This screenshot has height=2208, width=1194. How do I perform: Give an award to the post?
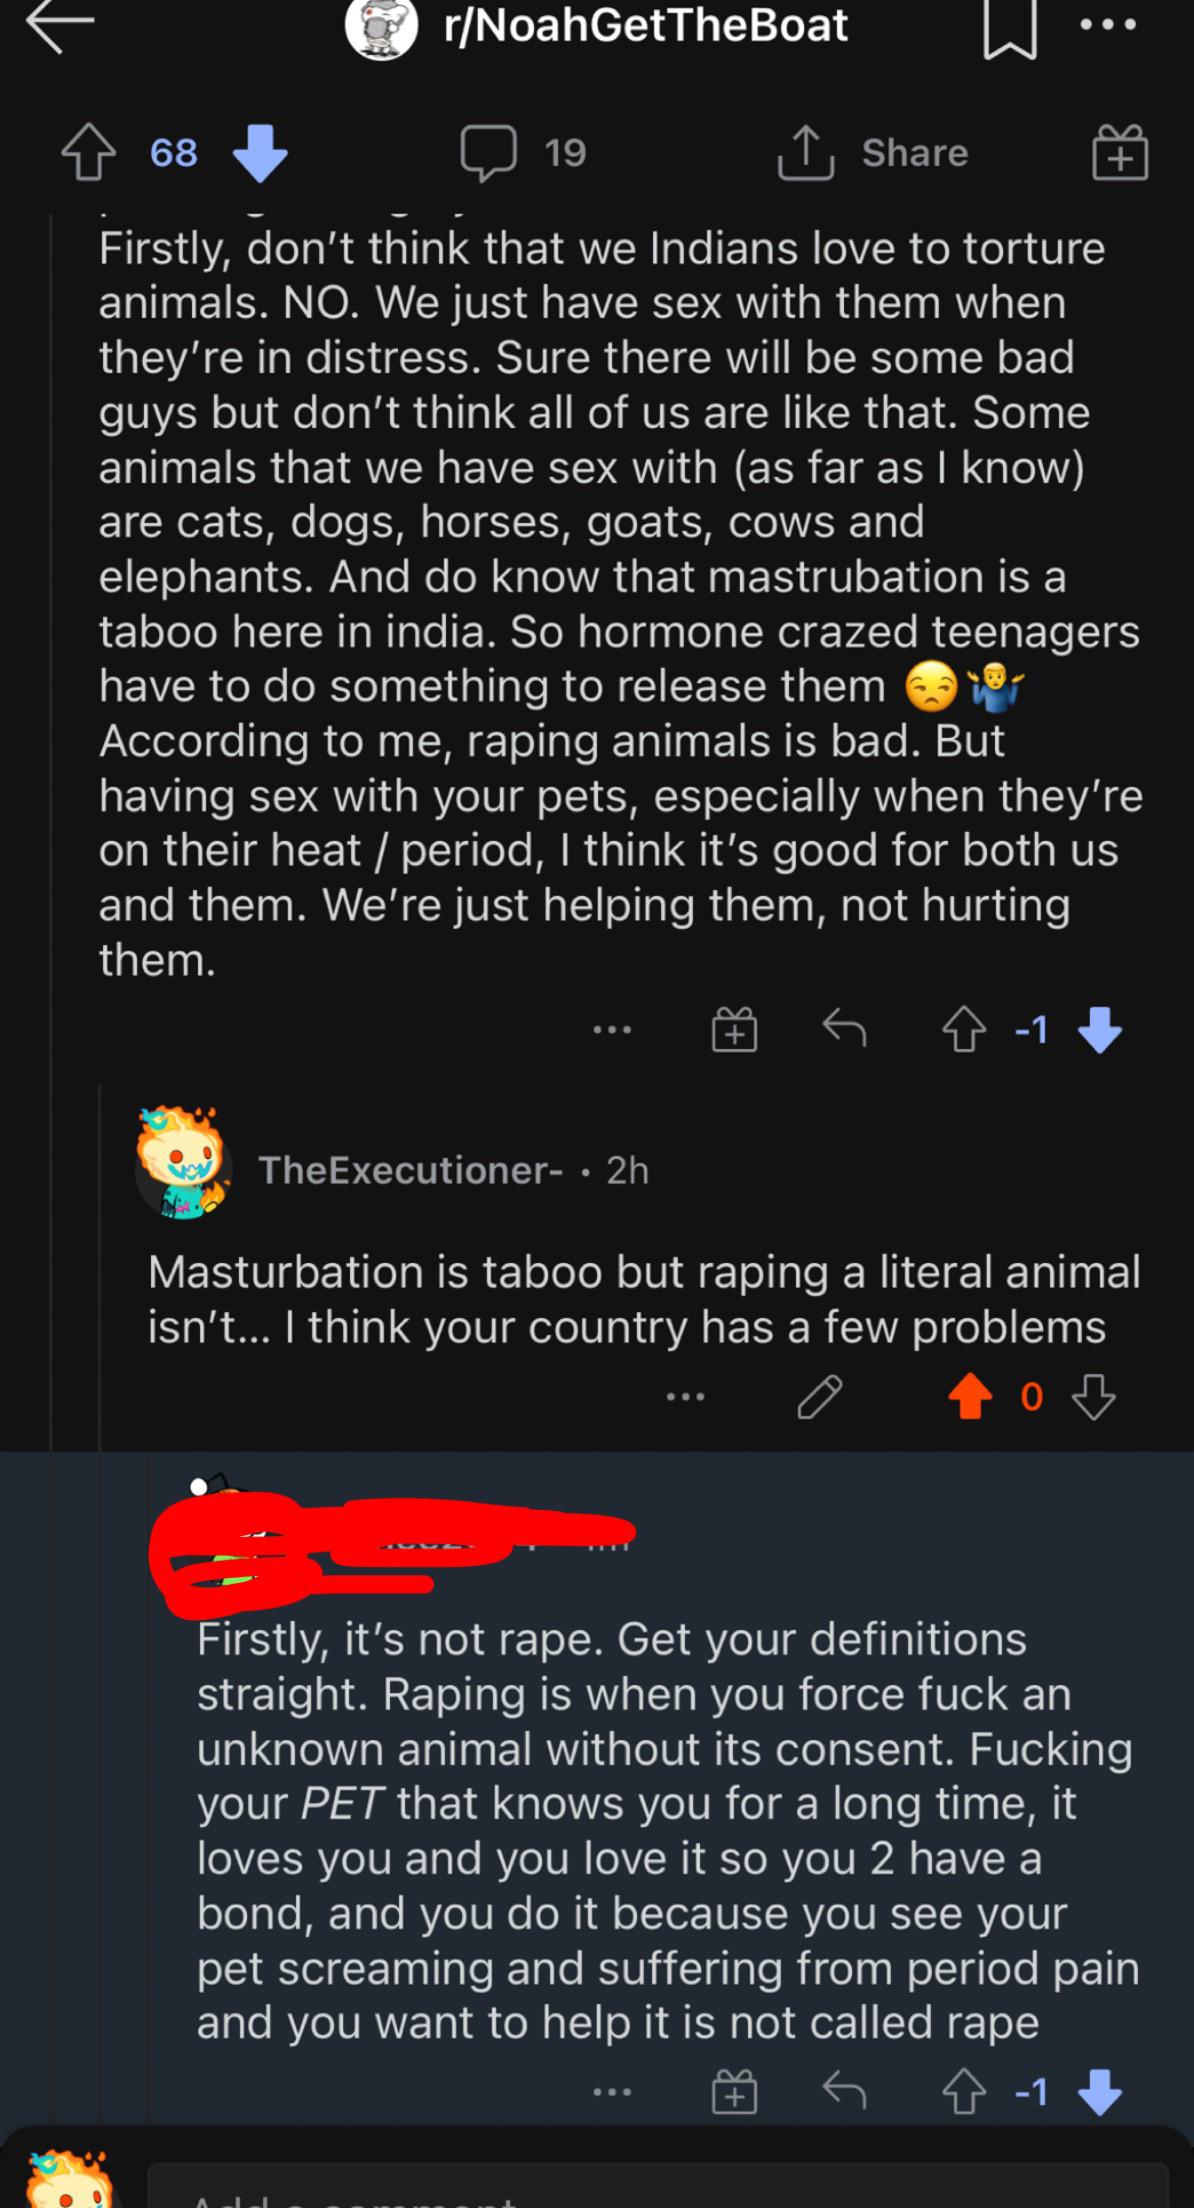1119,154
